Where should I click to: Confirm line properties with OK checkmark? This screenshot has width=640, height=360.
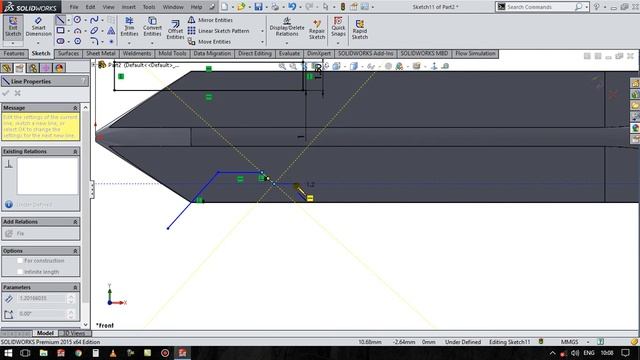(6, 93)
